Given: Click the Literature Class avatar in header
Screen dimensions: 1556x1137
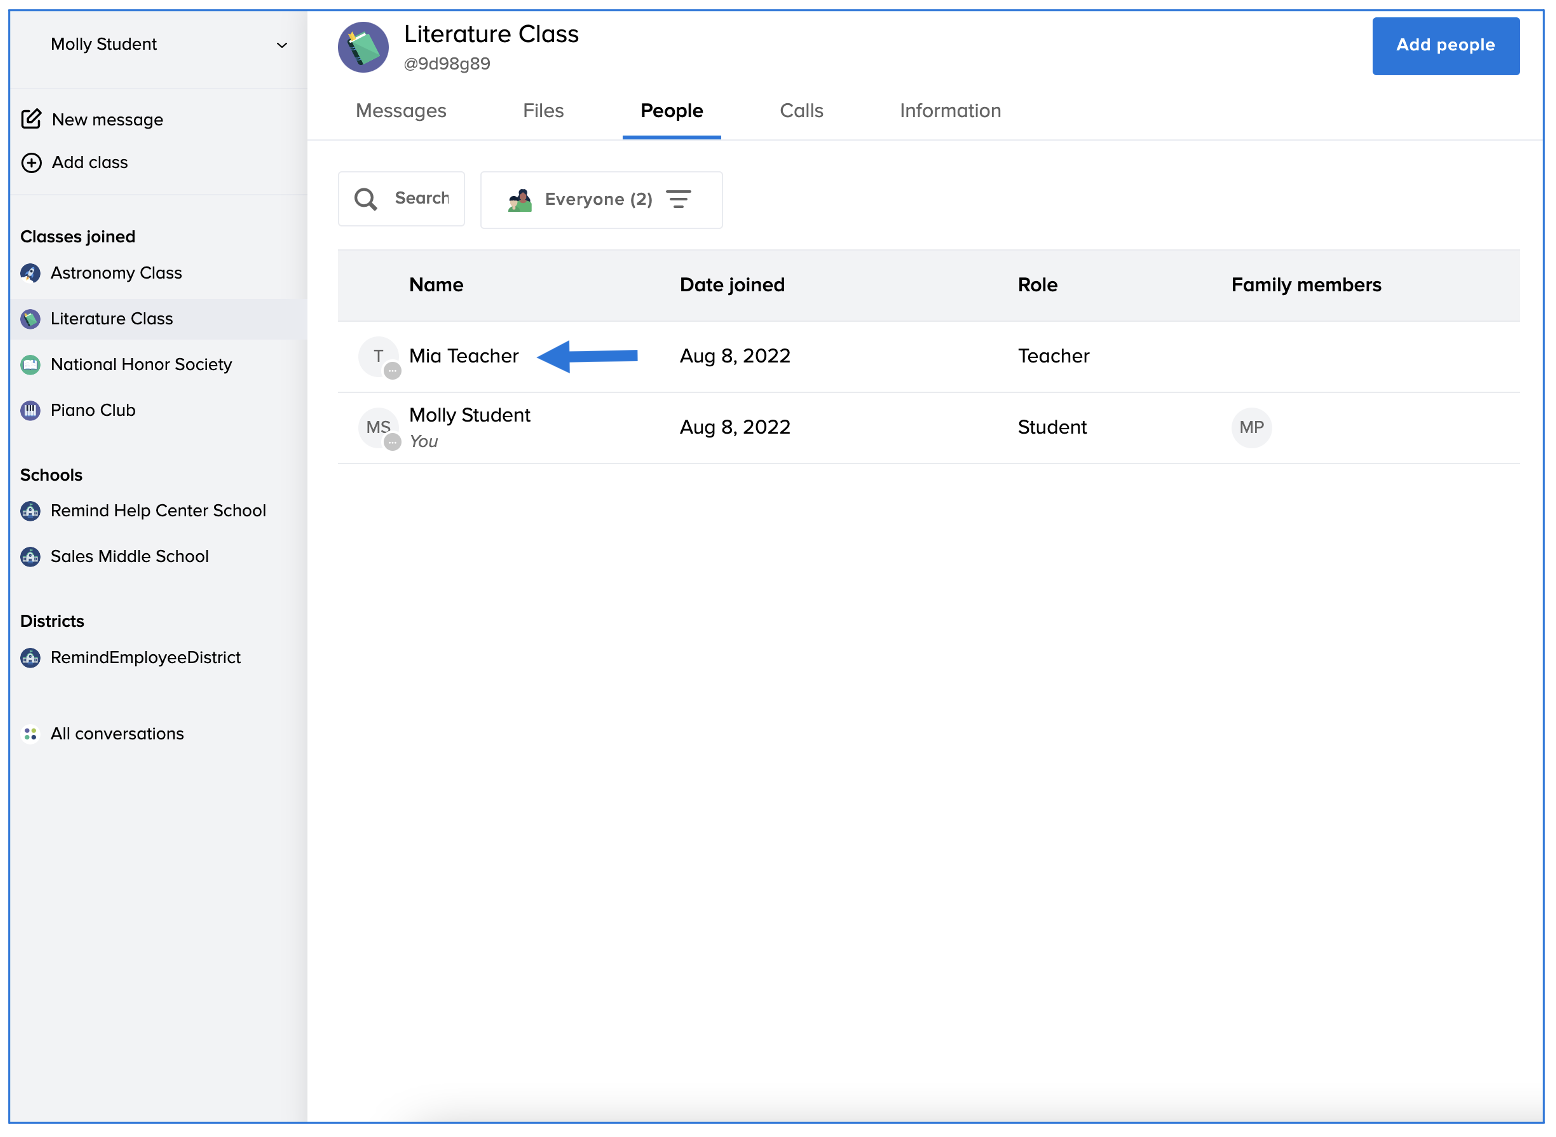Looking at the screenshot, I should click(x=363, y=47).
